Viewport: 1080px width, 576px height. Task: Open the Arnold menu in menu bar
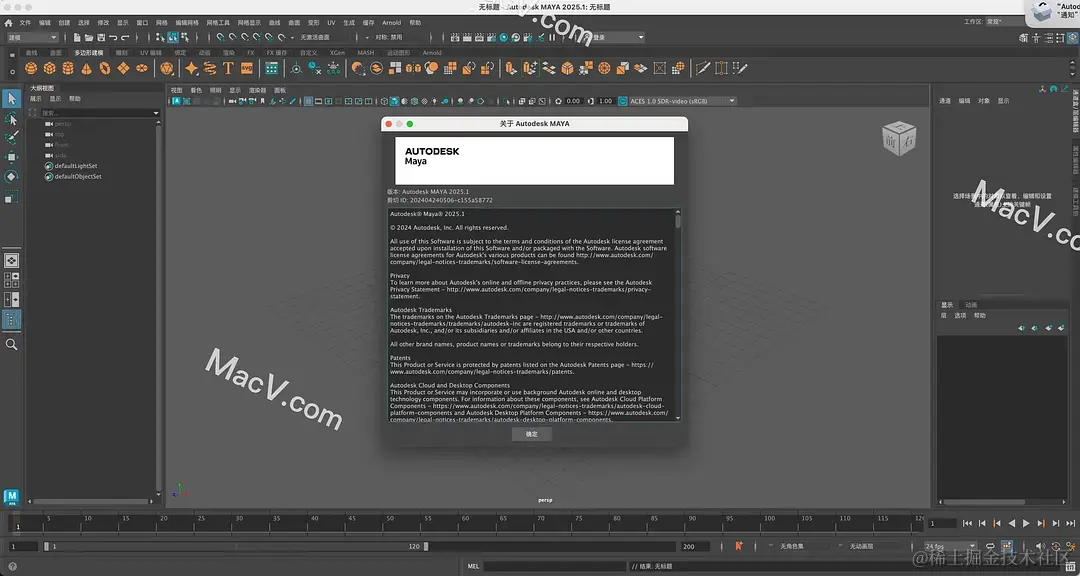coord(391,23)
